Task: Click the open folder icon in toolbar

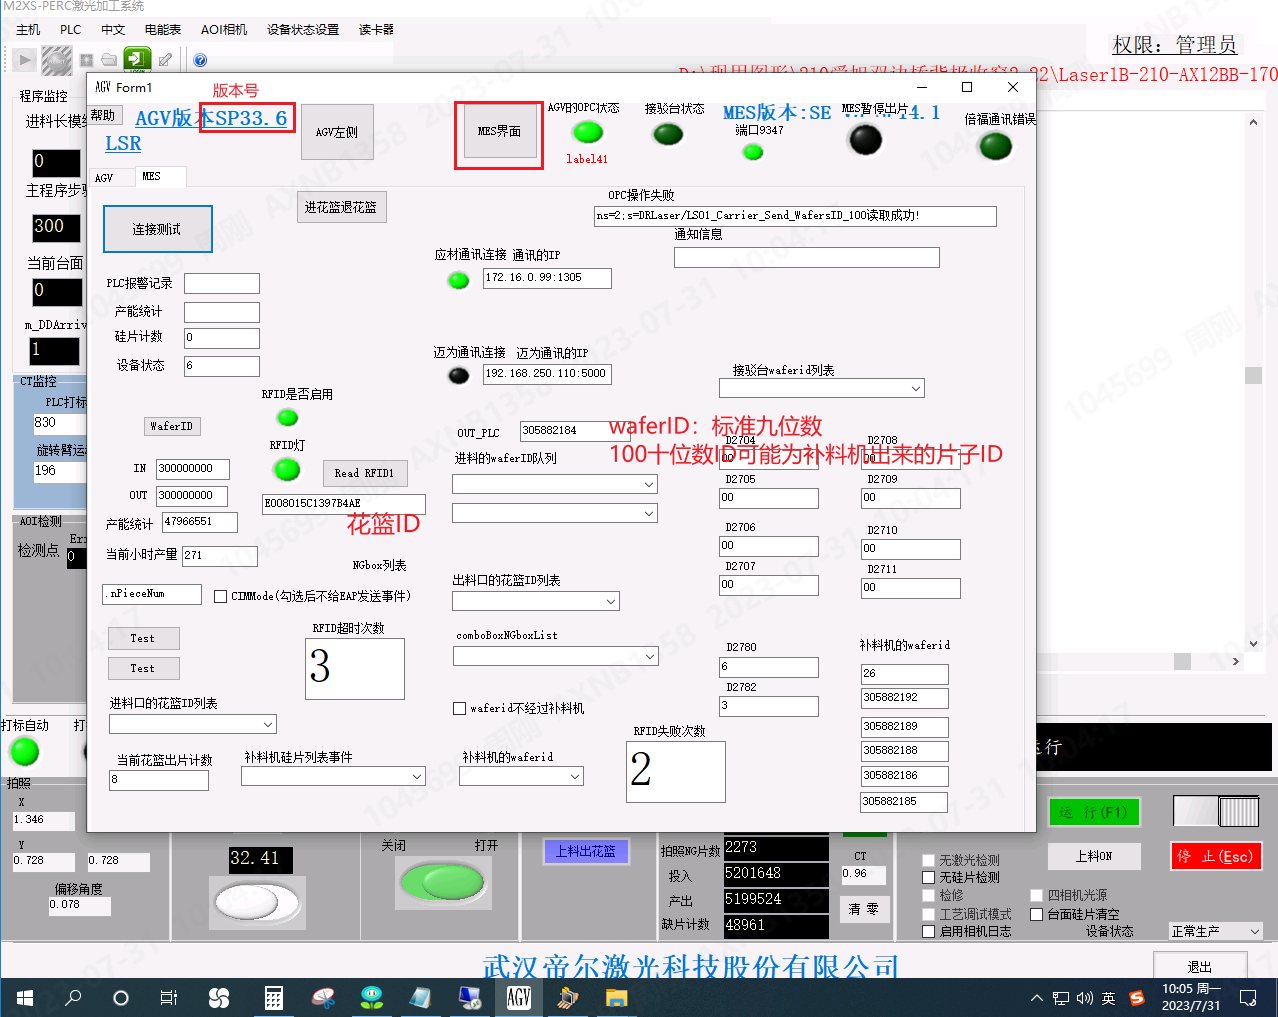Action: tap(109, 60)
